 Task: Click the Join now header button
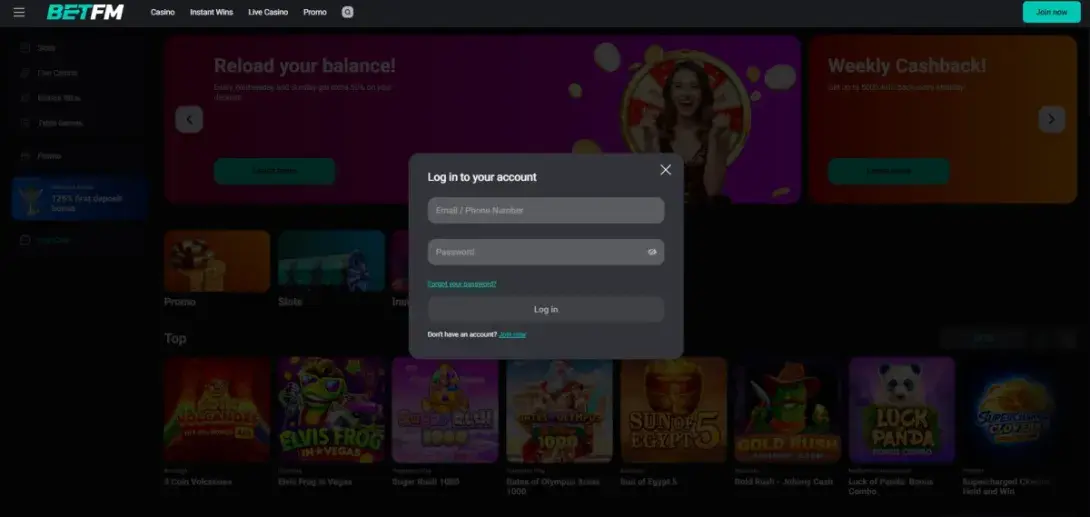pyautogui.click(x=1051, y=12)
